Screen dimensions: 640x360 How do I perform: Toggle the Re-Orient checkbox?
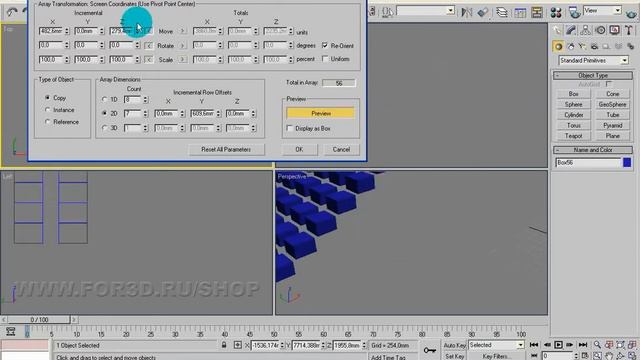[325, 45]
